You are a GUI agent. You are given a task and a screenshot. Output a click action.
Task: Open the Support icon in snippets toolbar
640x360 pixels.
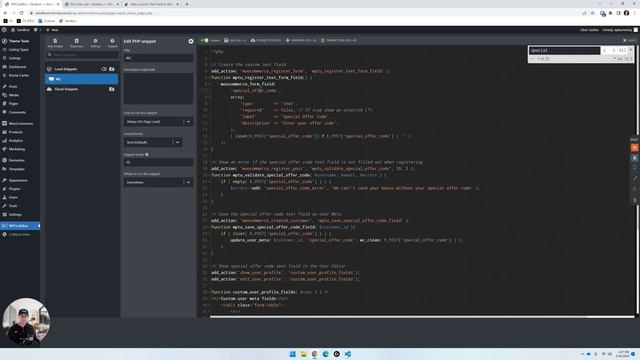pyautogui.click(x=112, y=43)
